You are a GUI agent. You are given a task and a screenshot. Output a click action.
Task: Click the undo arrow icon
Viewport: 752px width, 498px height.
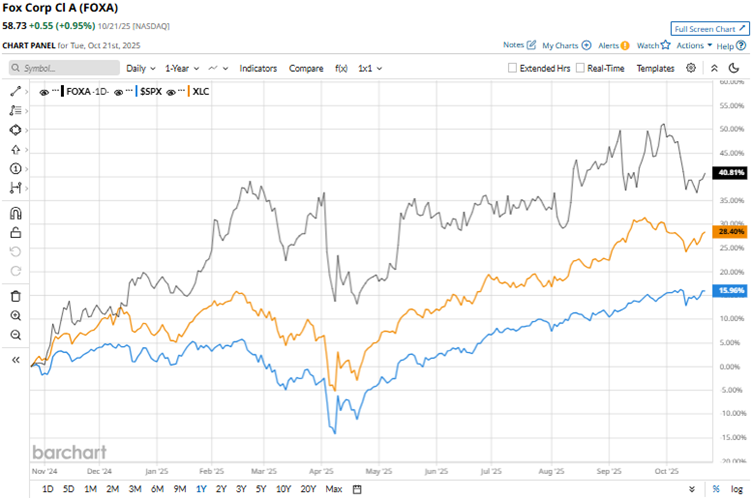15,251
